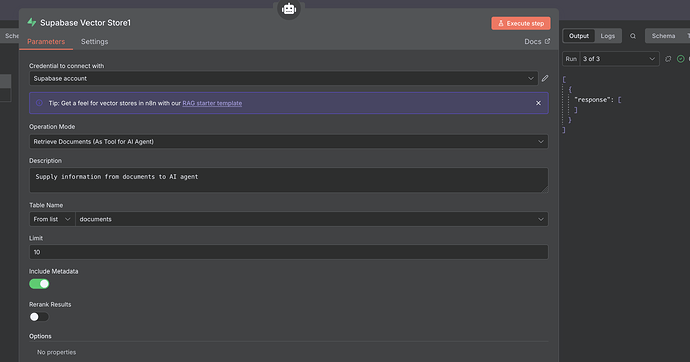Open the RAG starter template link
690x362 pixels.
[x=212, y=103]
